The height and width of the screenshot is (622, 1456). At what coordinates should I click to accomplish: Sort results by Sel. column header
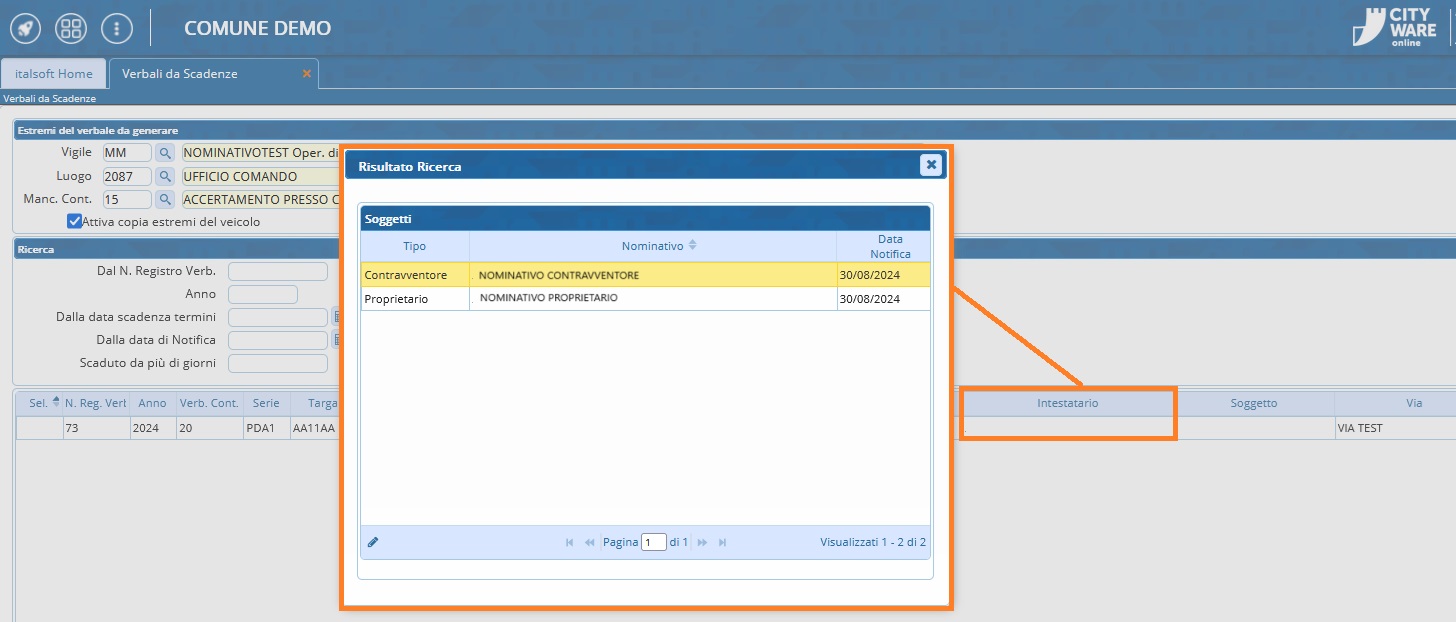(x=40, y=403)
